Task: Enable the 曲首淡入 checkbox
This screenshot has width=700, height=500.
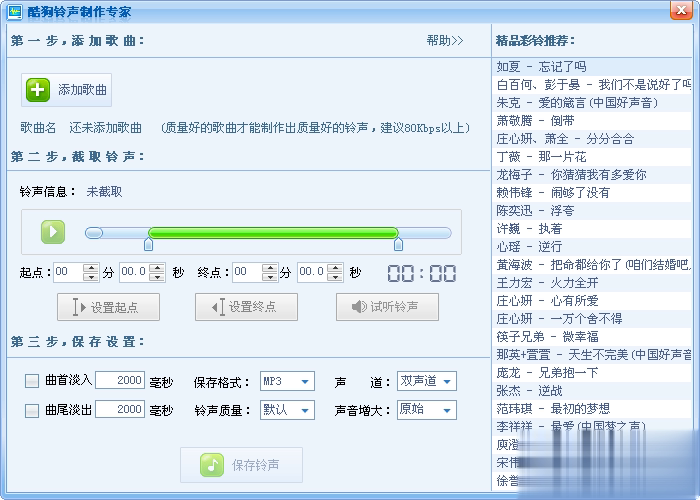Action: (32, 381)
